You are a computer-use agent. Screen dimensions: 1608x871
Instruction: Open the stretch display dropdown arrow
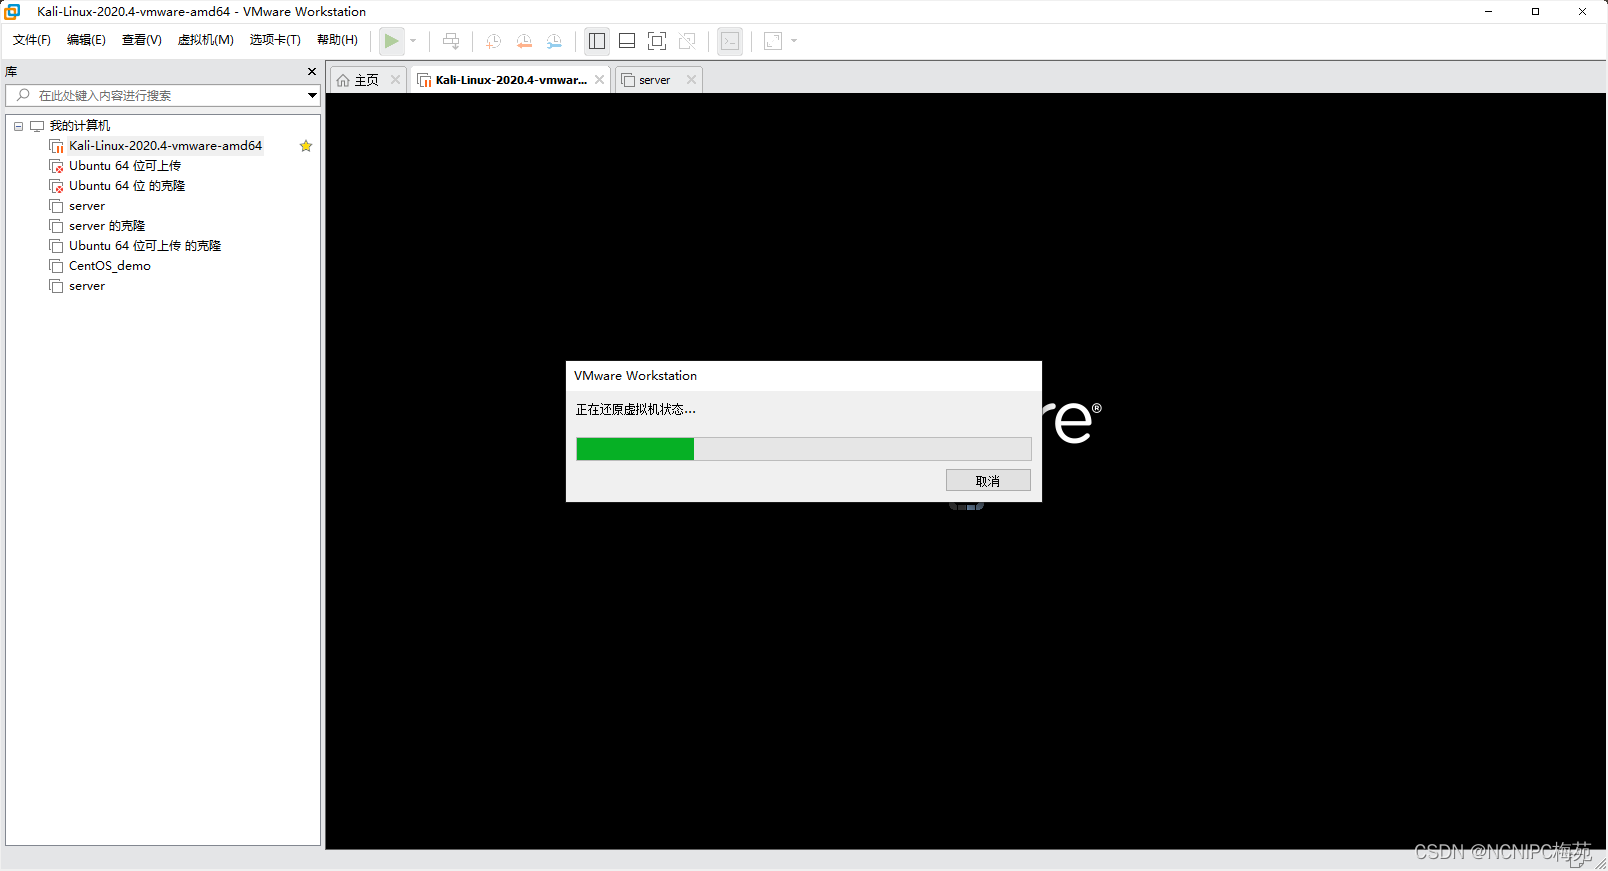[x=794, y=41]
